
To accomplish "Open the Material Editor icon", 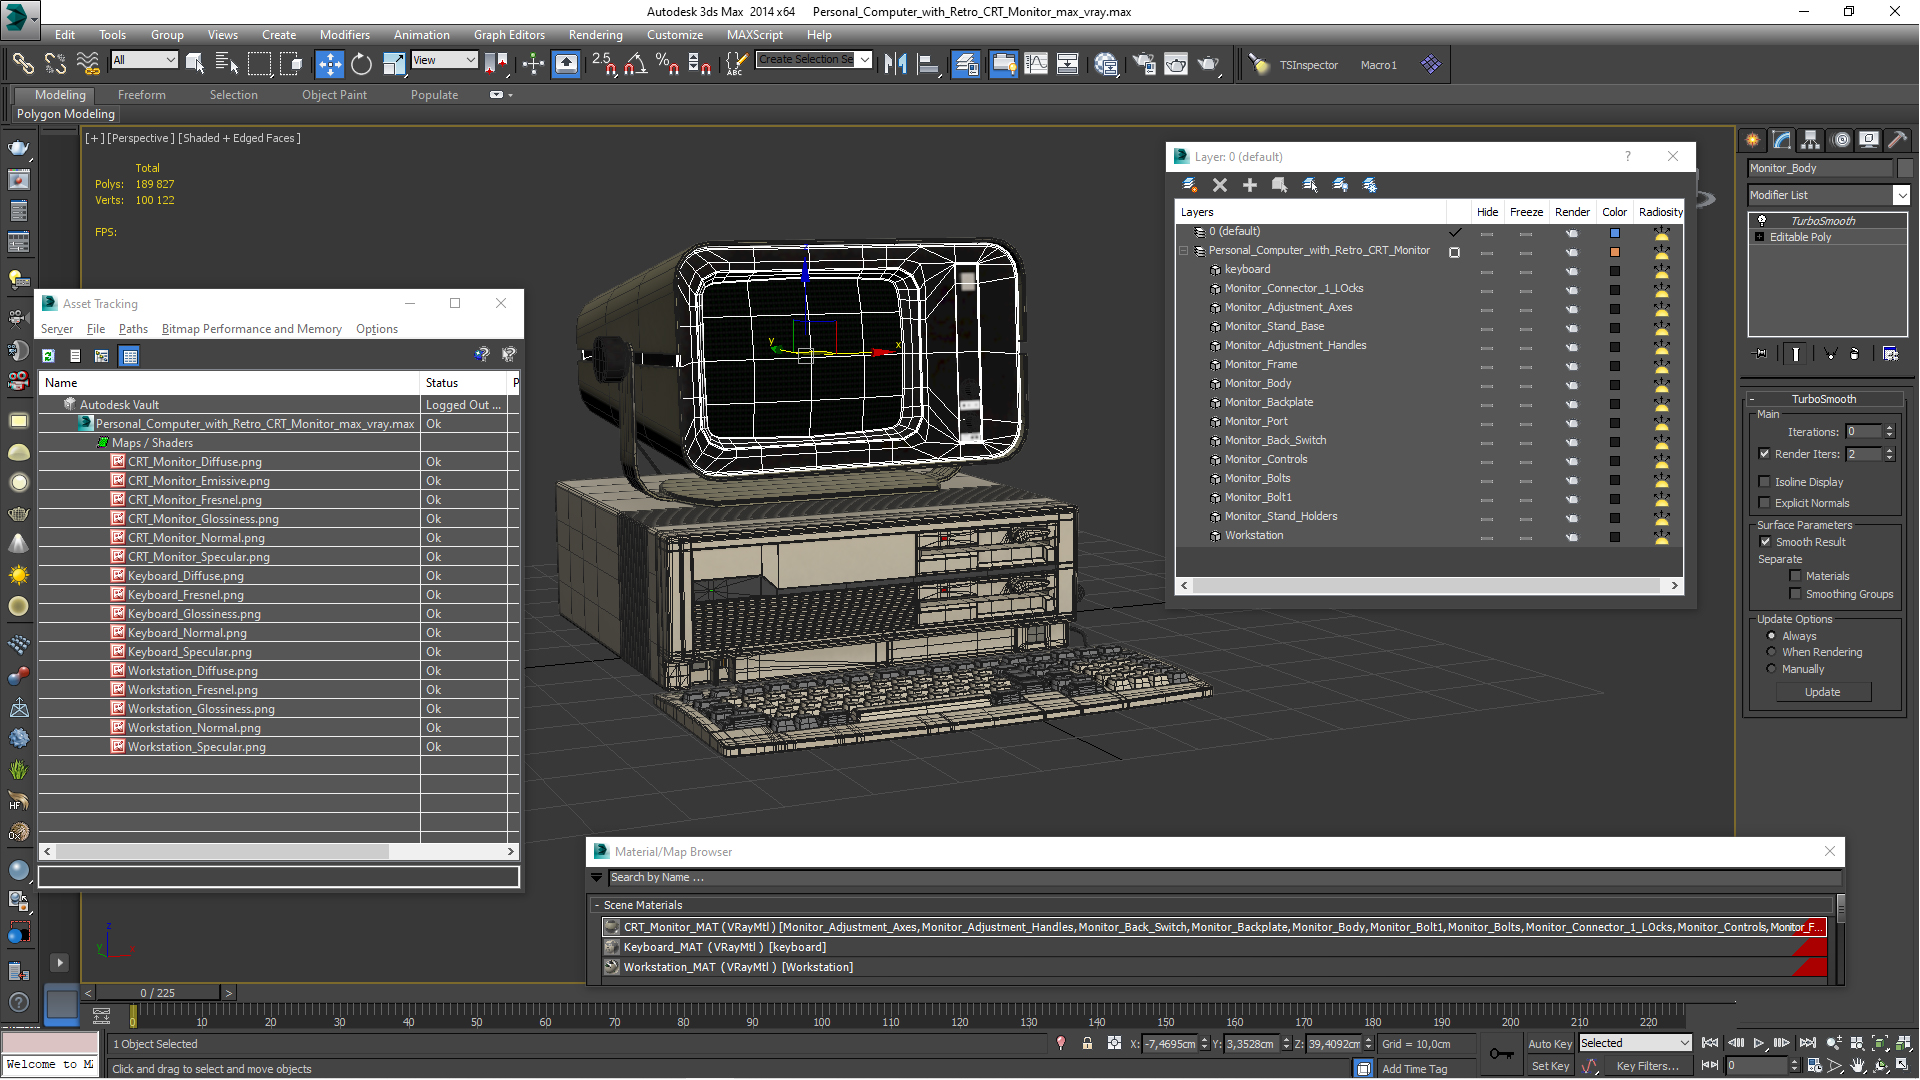I will pyautogui.click(x=1105, y=64).
